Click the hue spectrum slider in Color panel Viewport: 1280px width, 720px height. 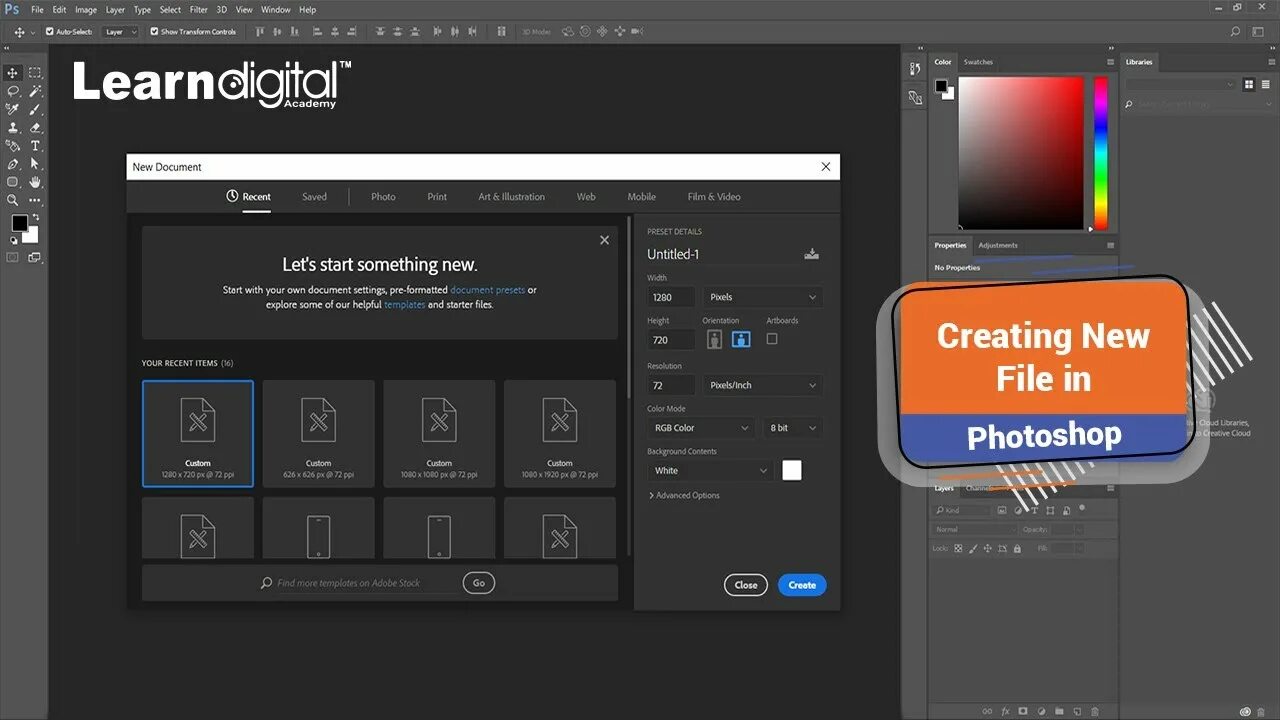click(x=1100, y=153)
